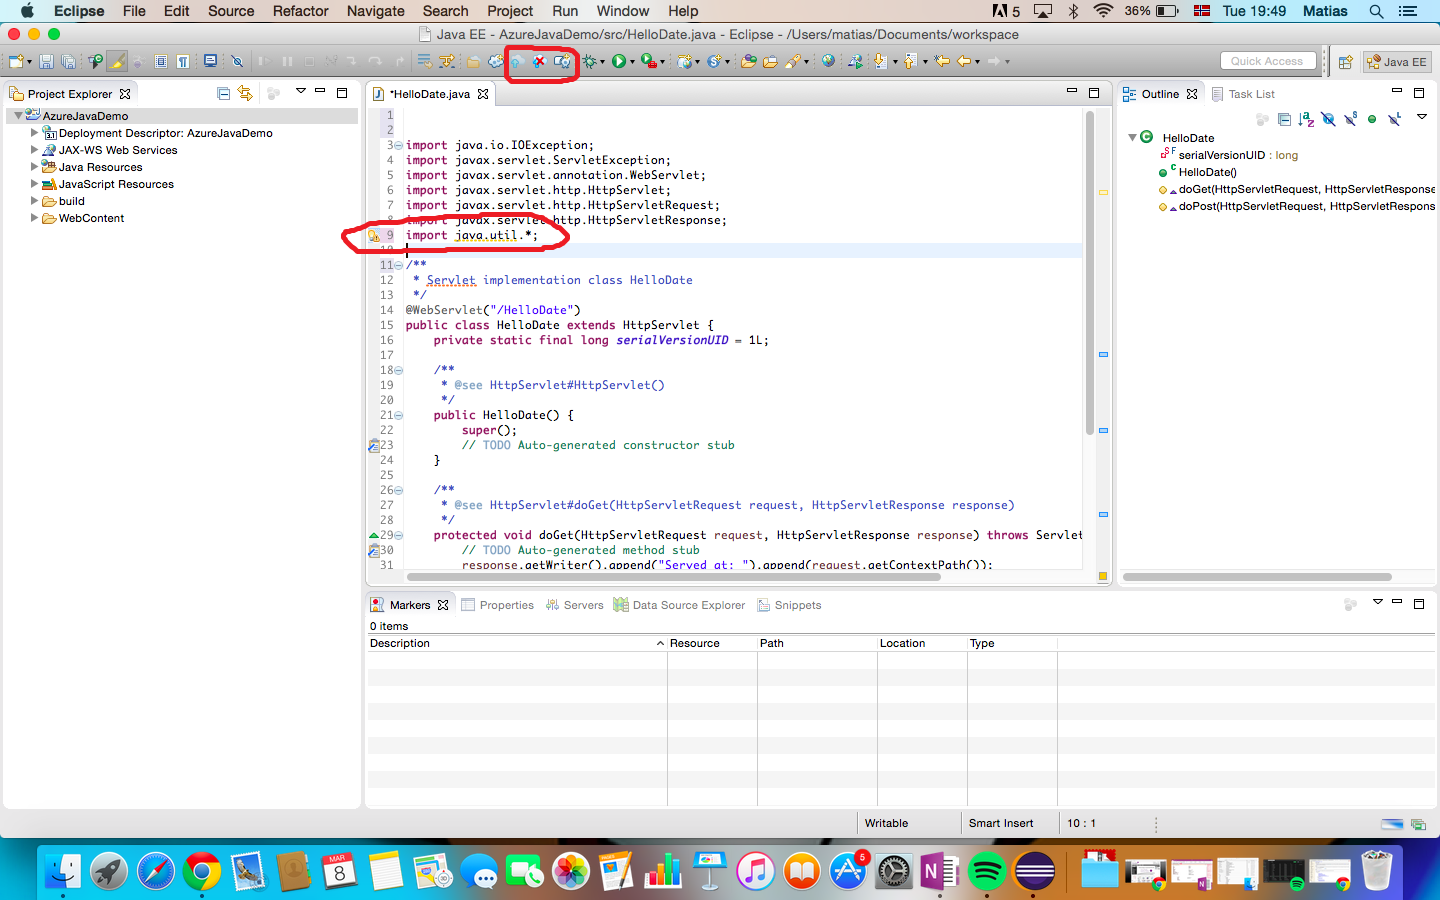Click the Previous Annotation arrow icon
The width and height of the screenshot is (1440, 900).
click(x=909, y=61)
